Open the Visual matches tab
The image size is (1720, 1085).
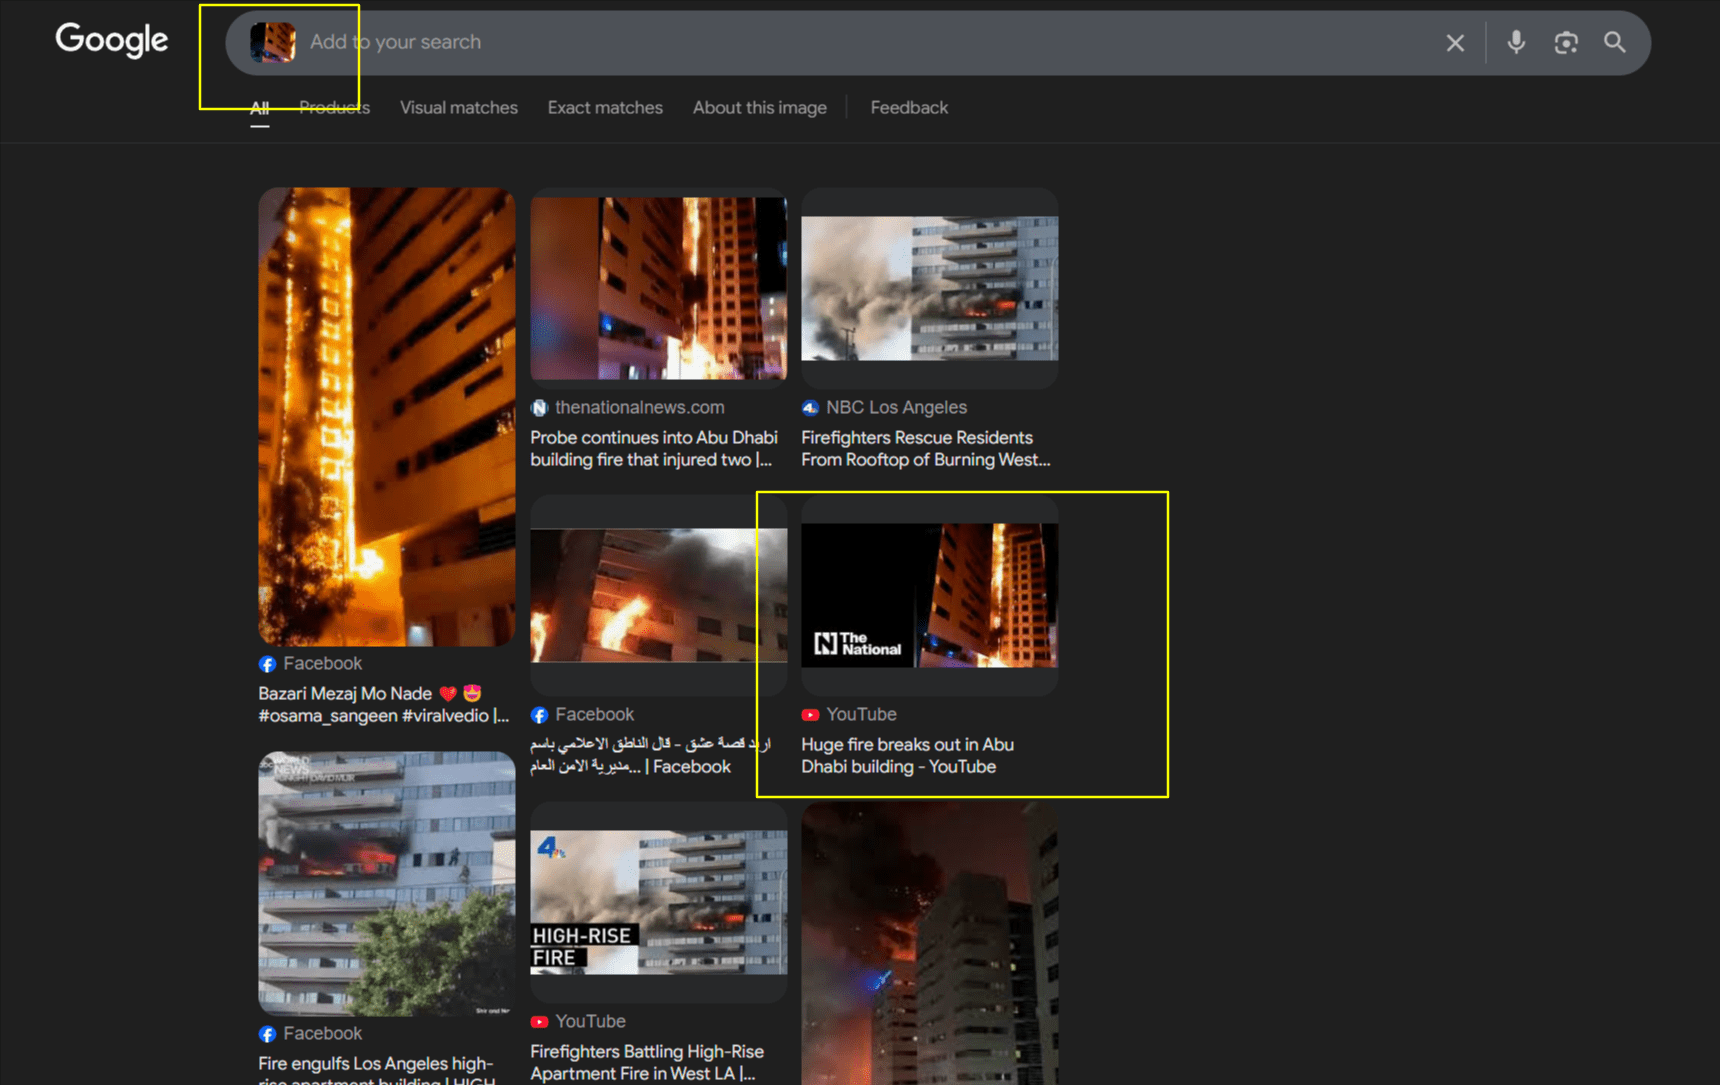[x=459, y=108]
